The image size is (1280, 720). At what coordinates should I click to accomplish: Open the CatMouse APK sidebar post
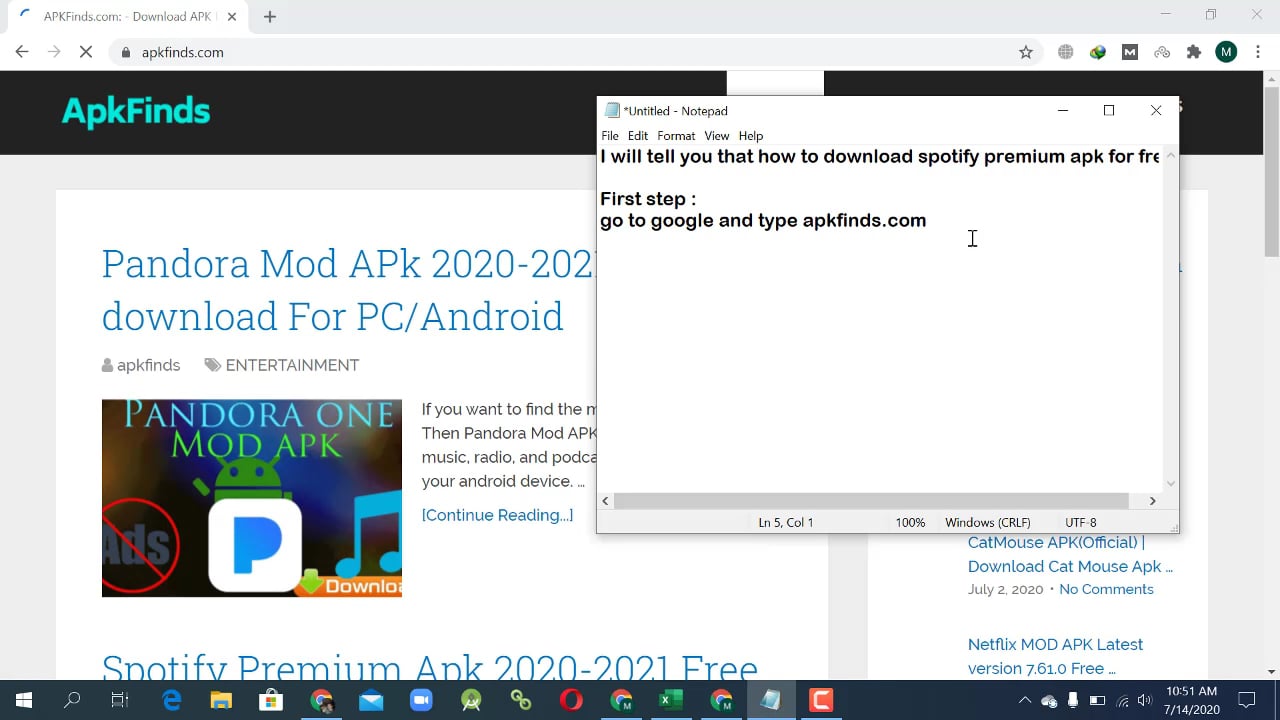click(1070, 554)
